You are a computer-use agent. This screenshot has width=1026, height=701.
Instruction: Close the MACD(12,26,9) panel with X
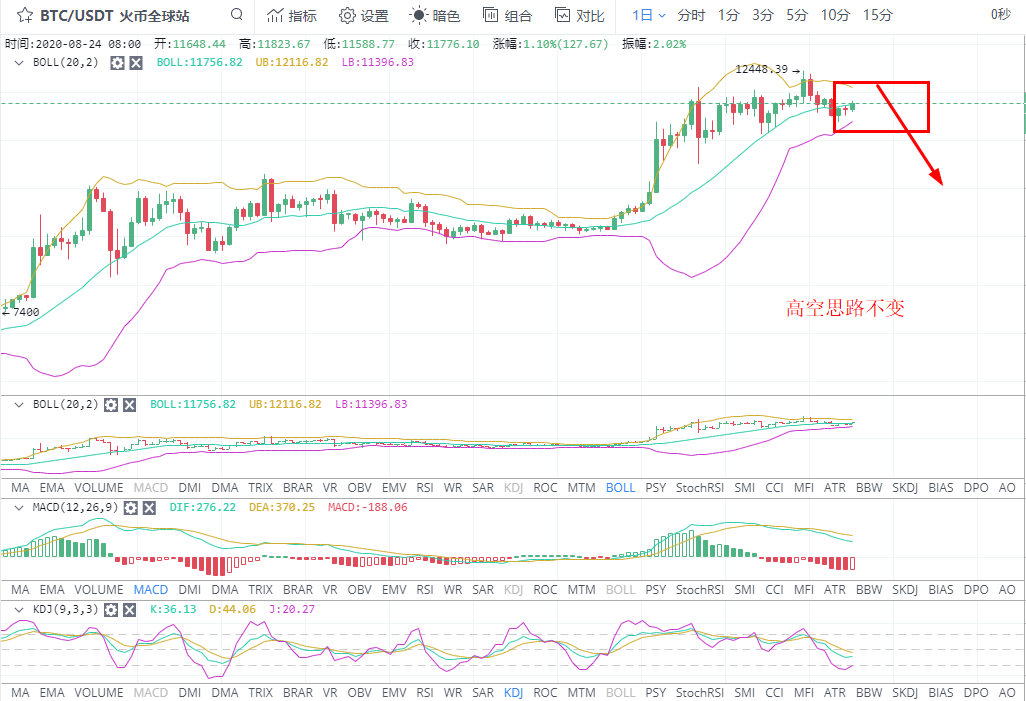pos(149,508)
